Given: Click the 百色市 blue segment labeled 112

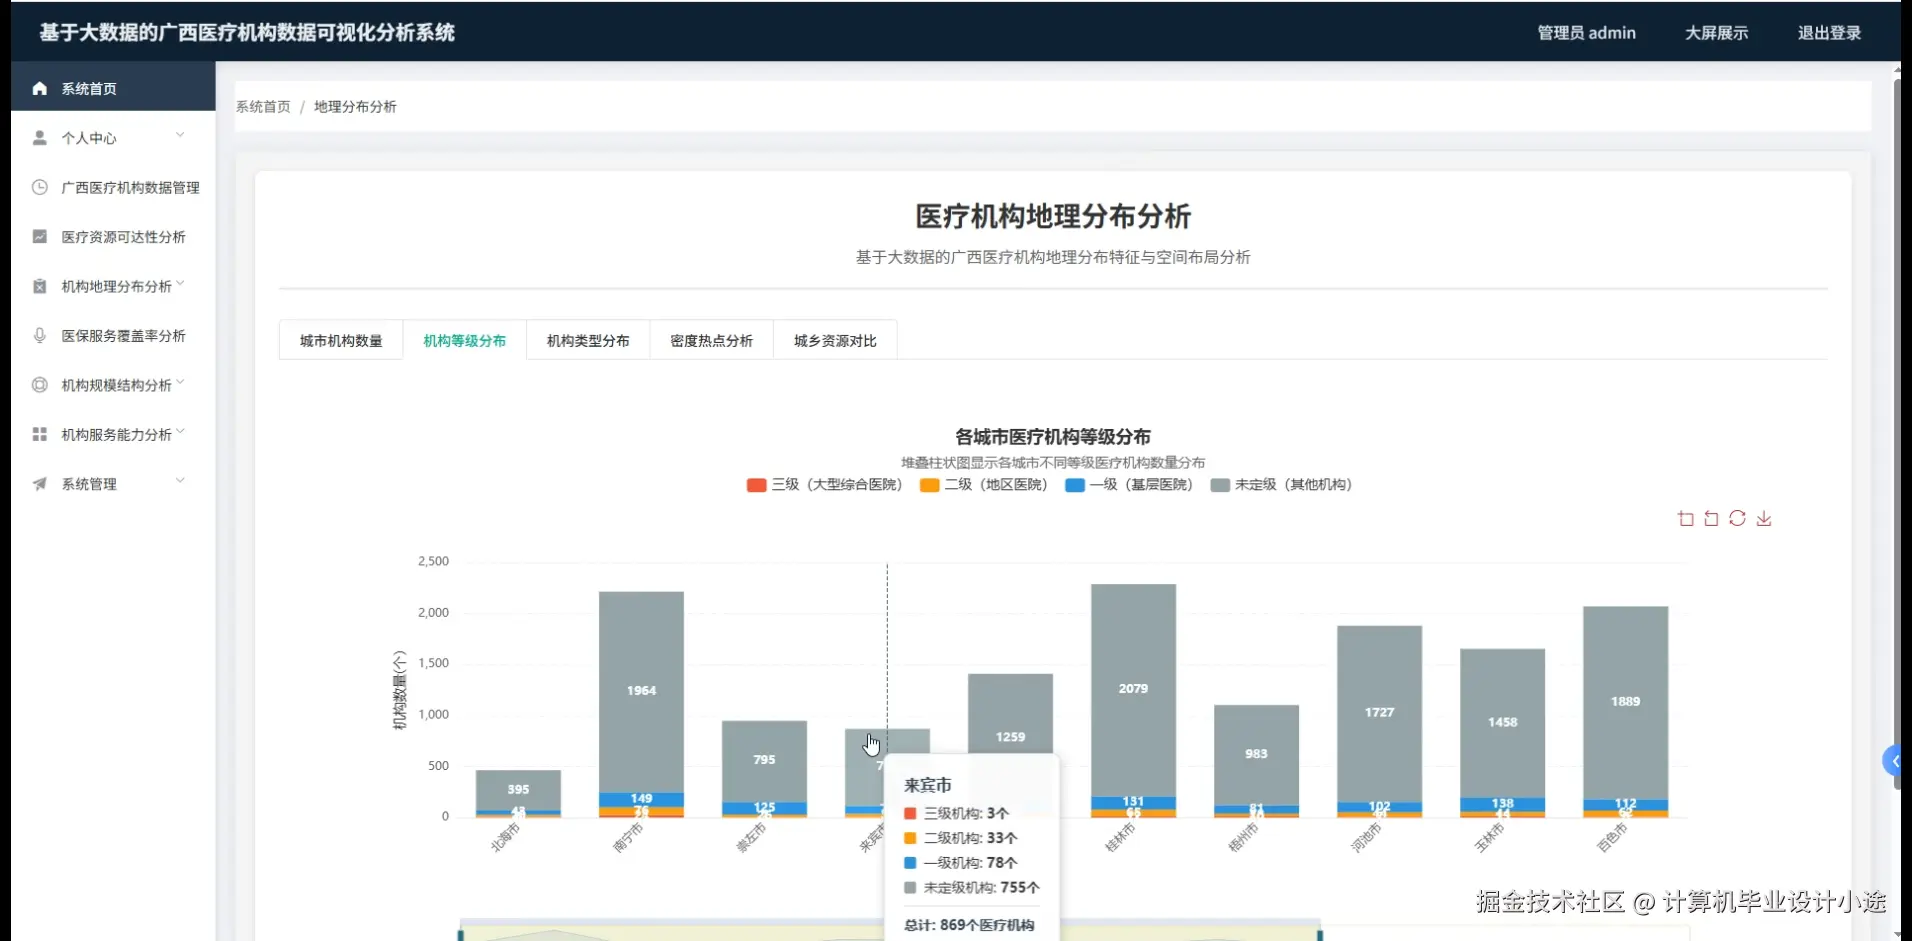Looking at the screenshot, I should 1625,805.
